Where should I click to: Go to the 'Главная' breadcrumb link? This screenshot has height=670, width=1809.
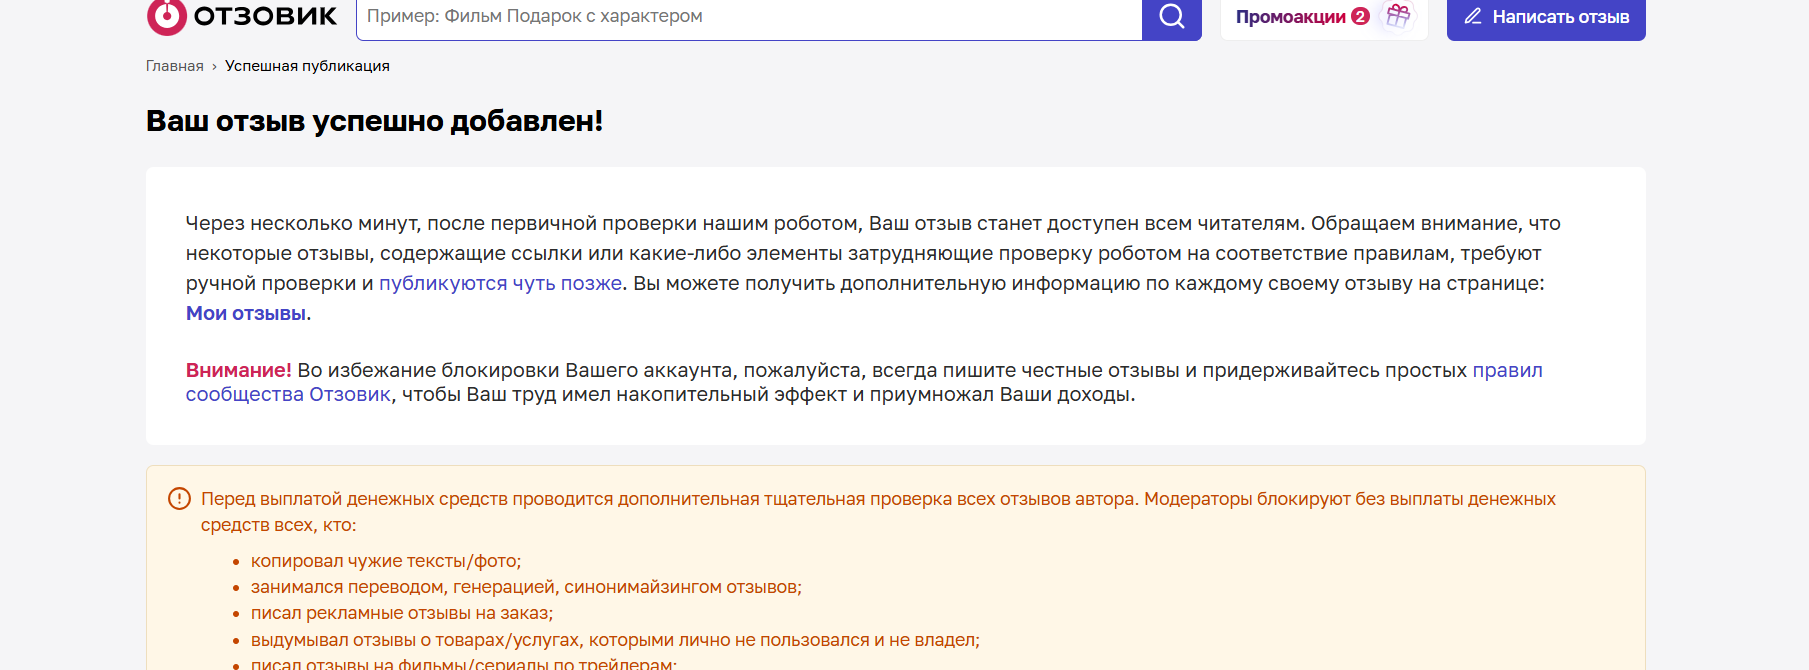click(x=175, y=66)
